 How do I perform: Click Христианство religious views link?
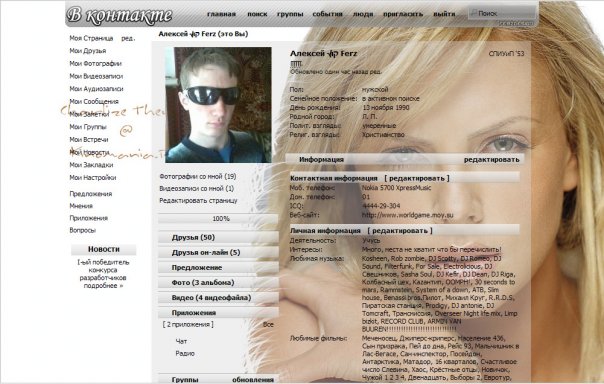pos(383,135)
